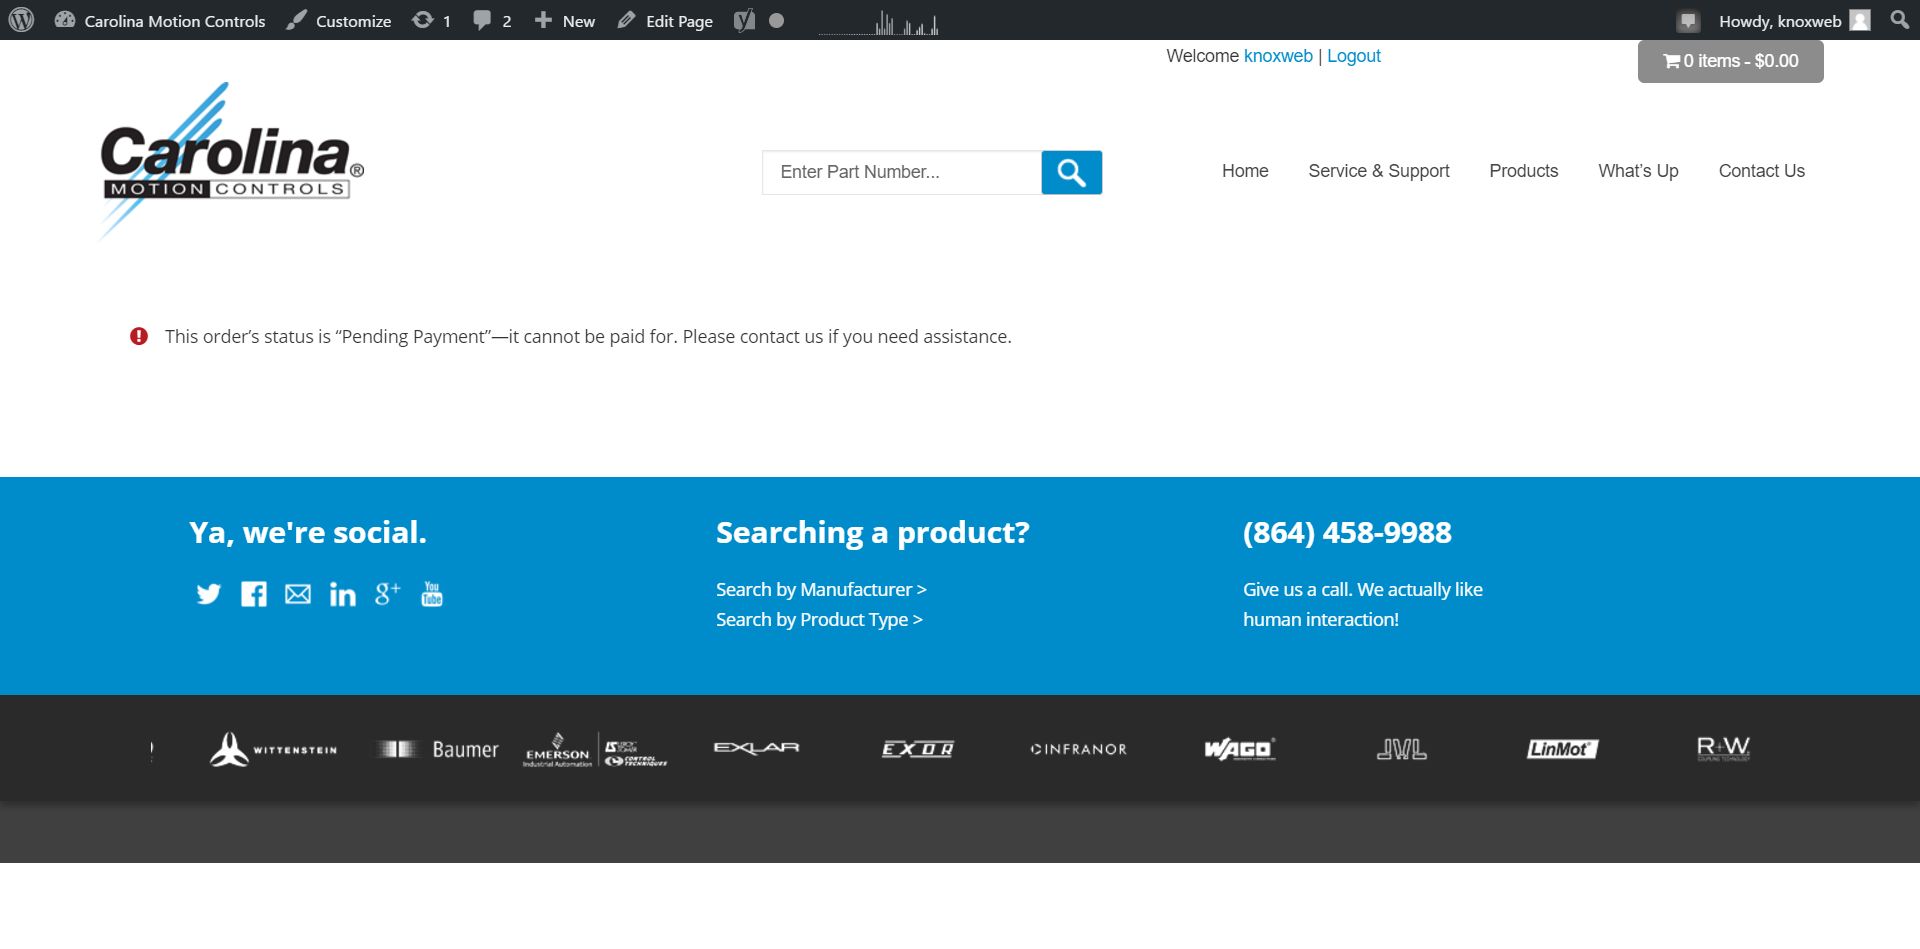Click the blue magnifier search button
1920x949 pixels.
pyautogui.click(x=1072, y=172)
